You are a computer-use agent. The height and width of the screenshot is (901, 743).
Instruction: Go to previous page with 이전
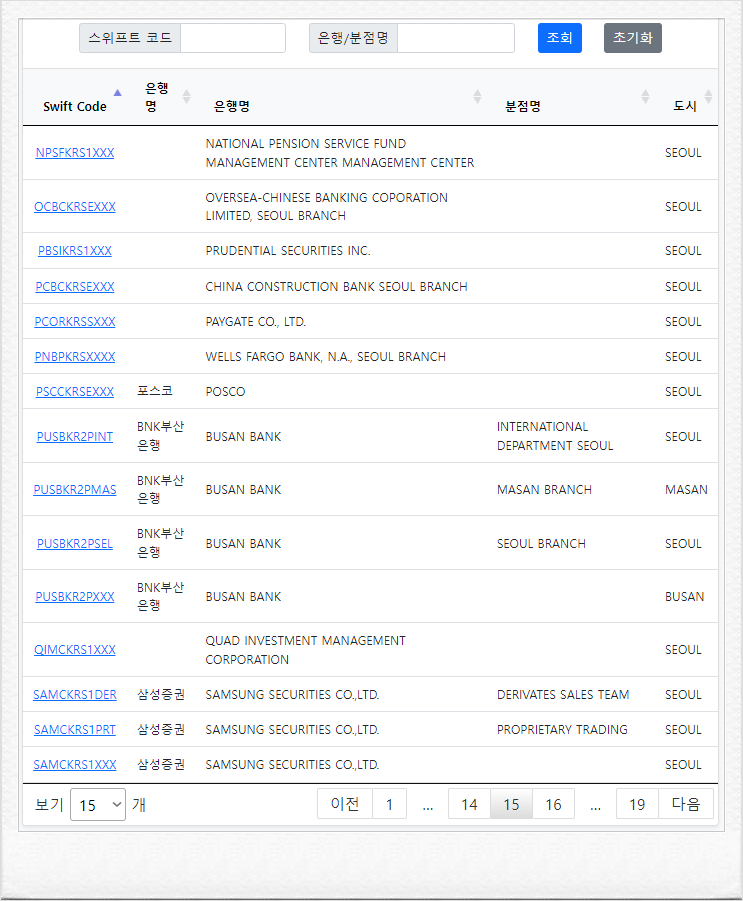[345, 804]
